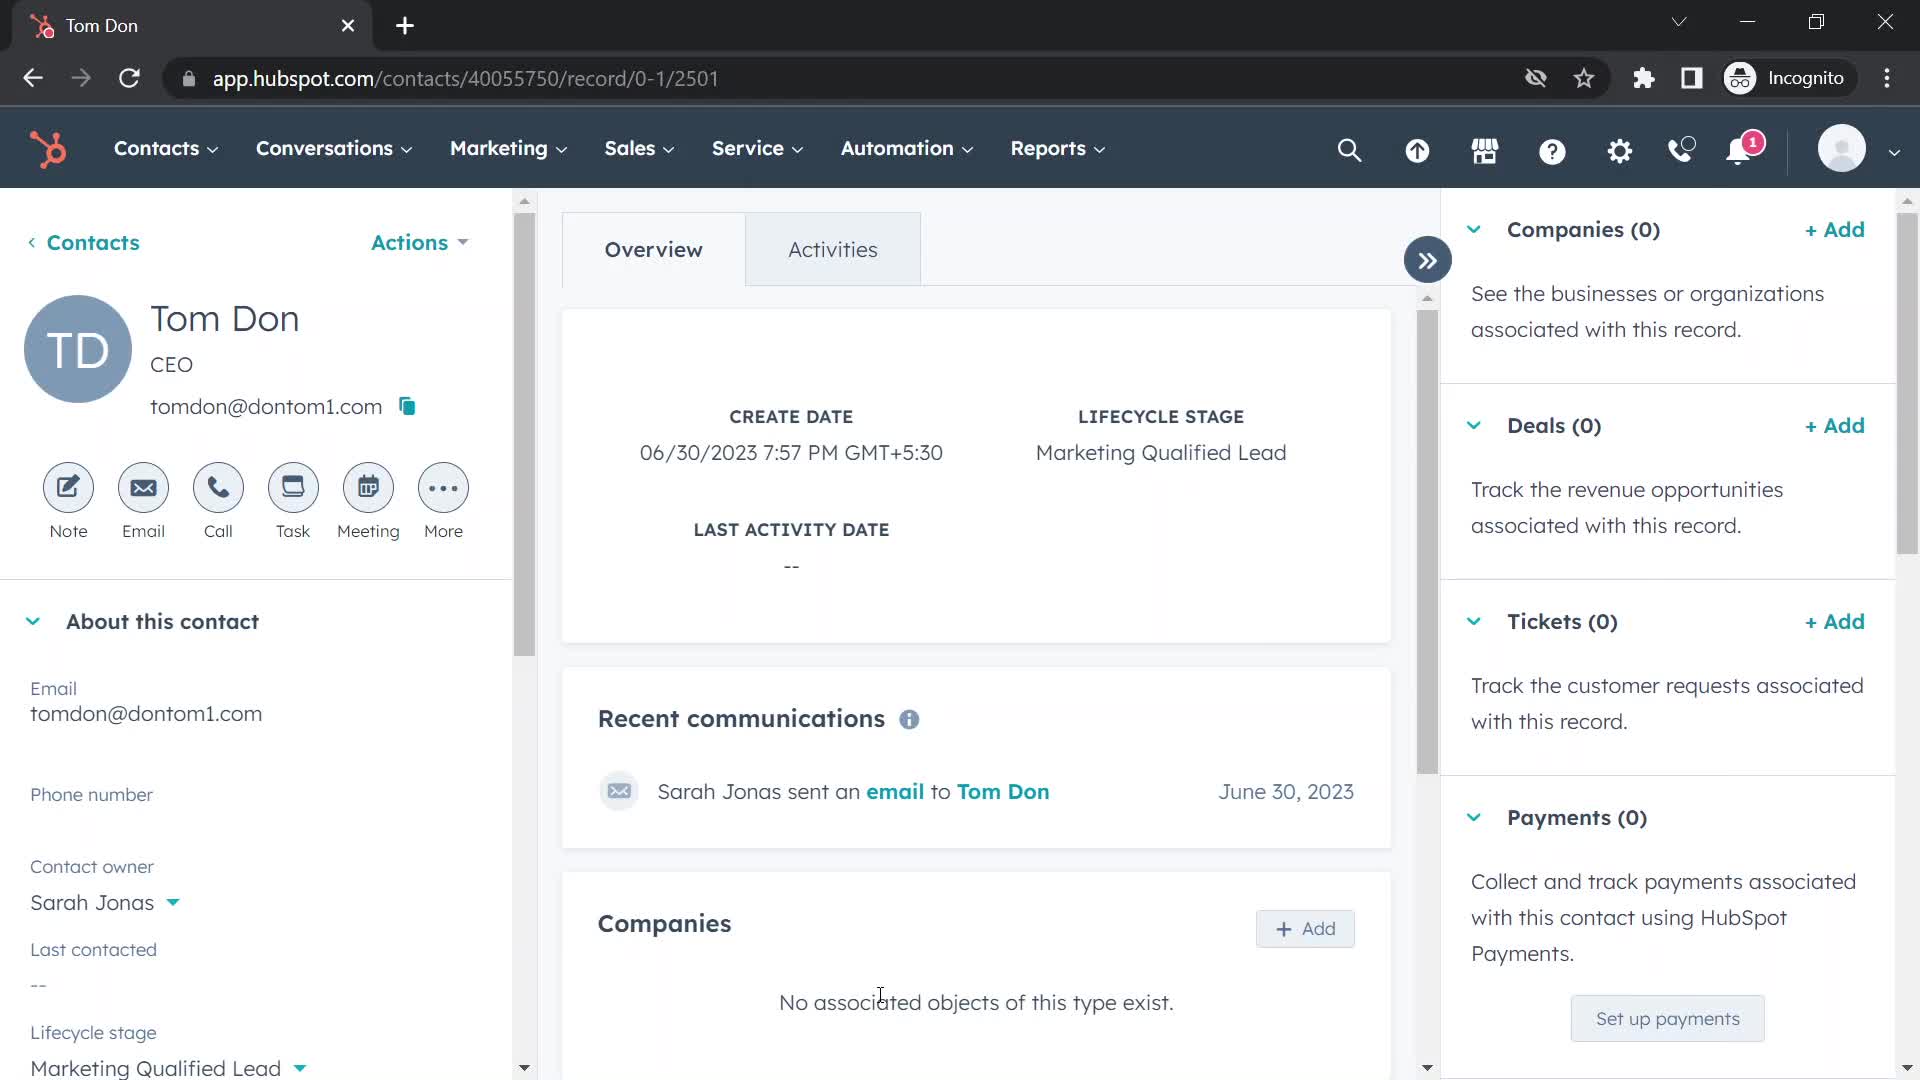Open HubSpot marketplace icon
This screenshot has height=1080, width=1920.
click(1485, 148)
